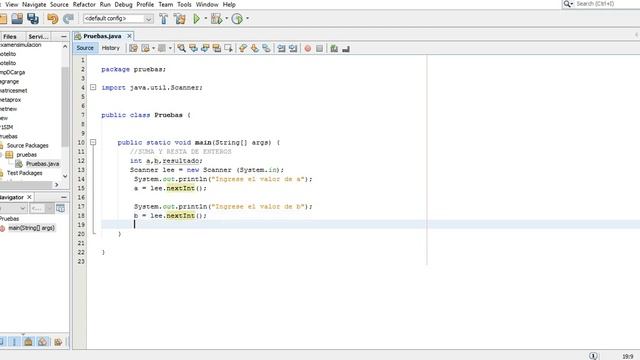Click the Redo arrow icon
Screen dimensions: 640x360
click(68, 18)
